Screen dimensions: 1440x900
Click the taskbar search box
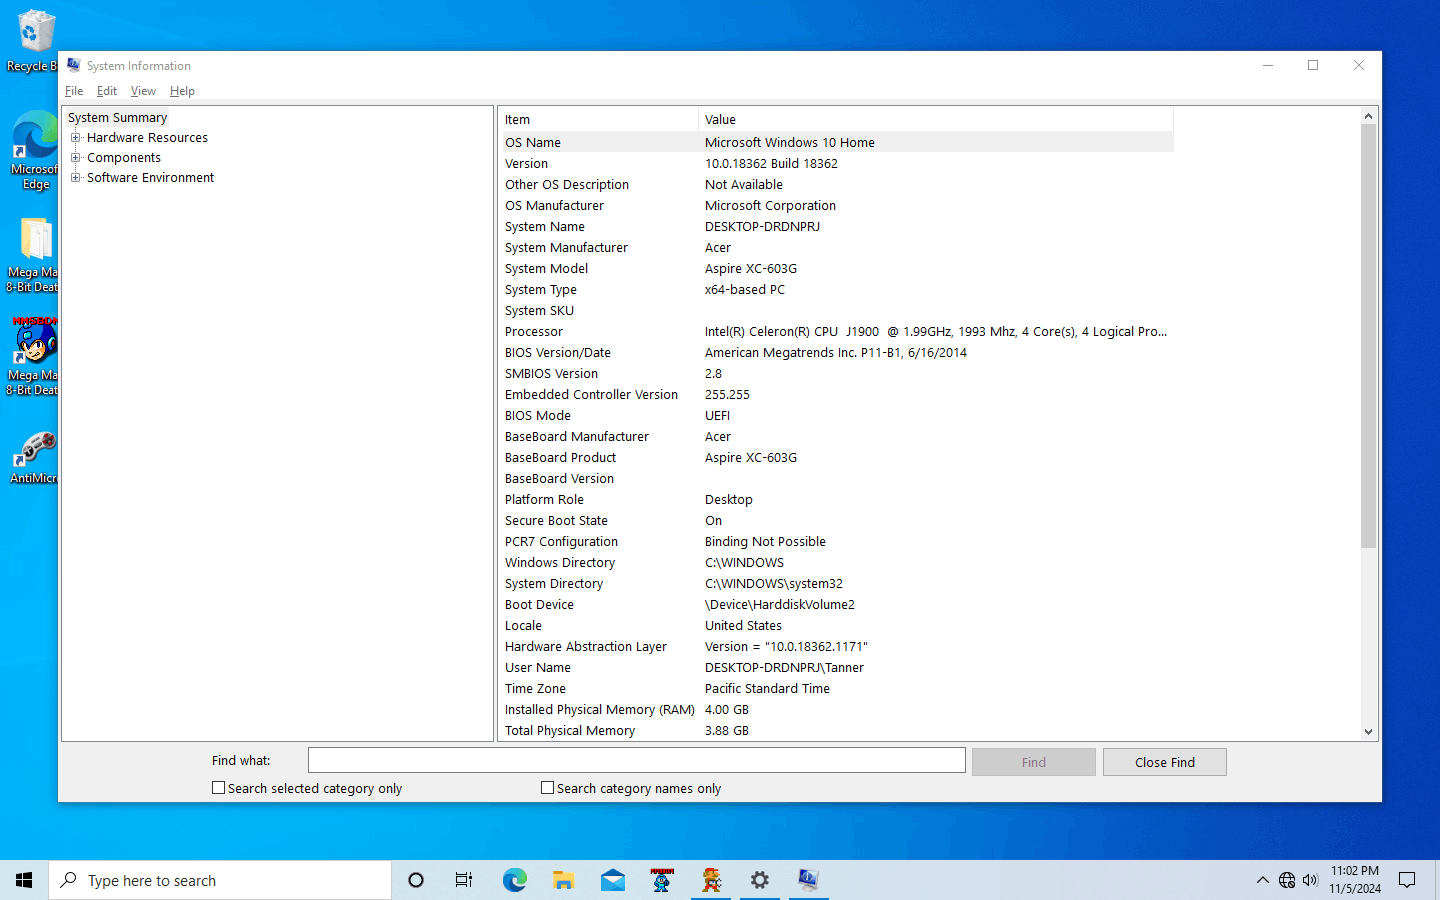tap(220, 880)
